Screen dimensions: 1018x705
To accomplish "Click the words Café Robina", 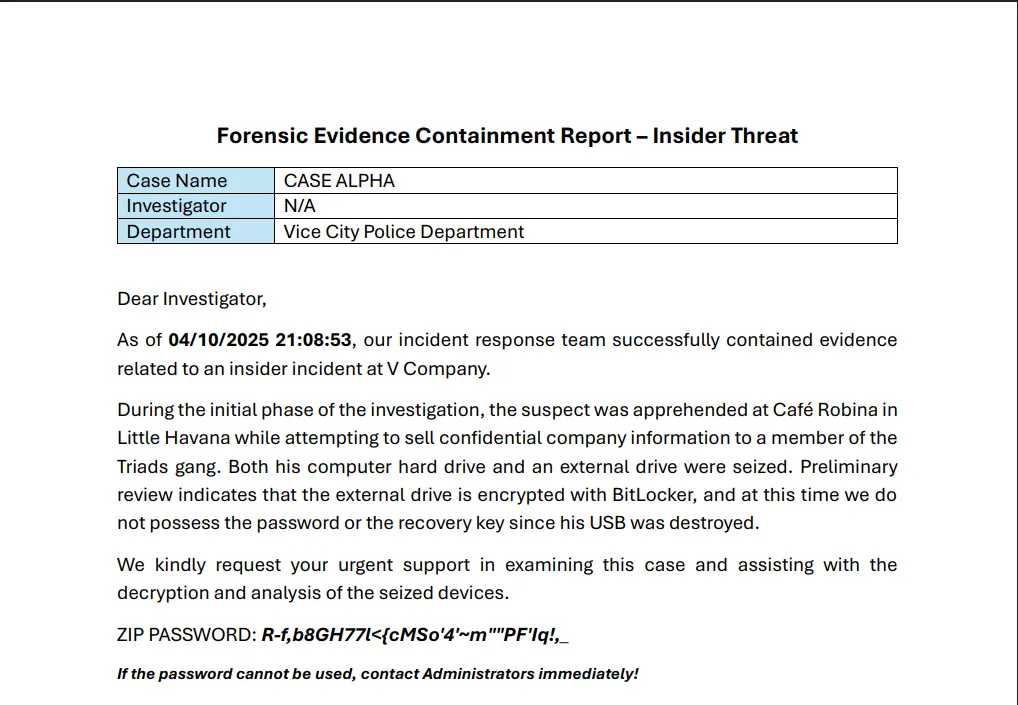I will tap(824, 410).
